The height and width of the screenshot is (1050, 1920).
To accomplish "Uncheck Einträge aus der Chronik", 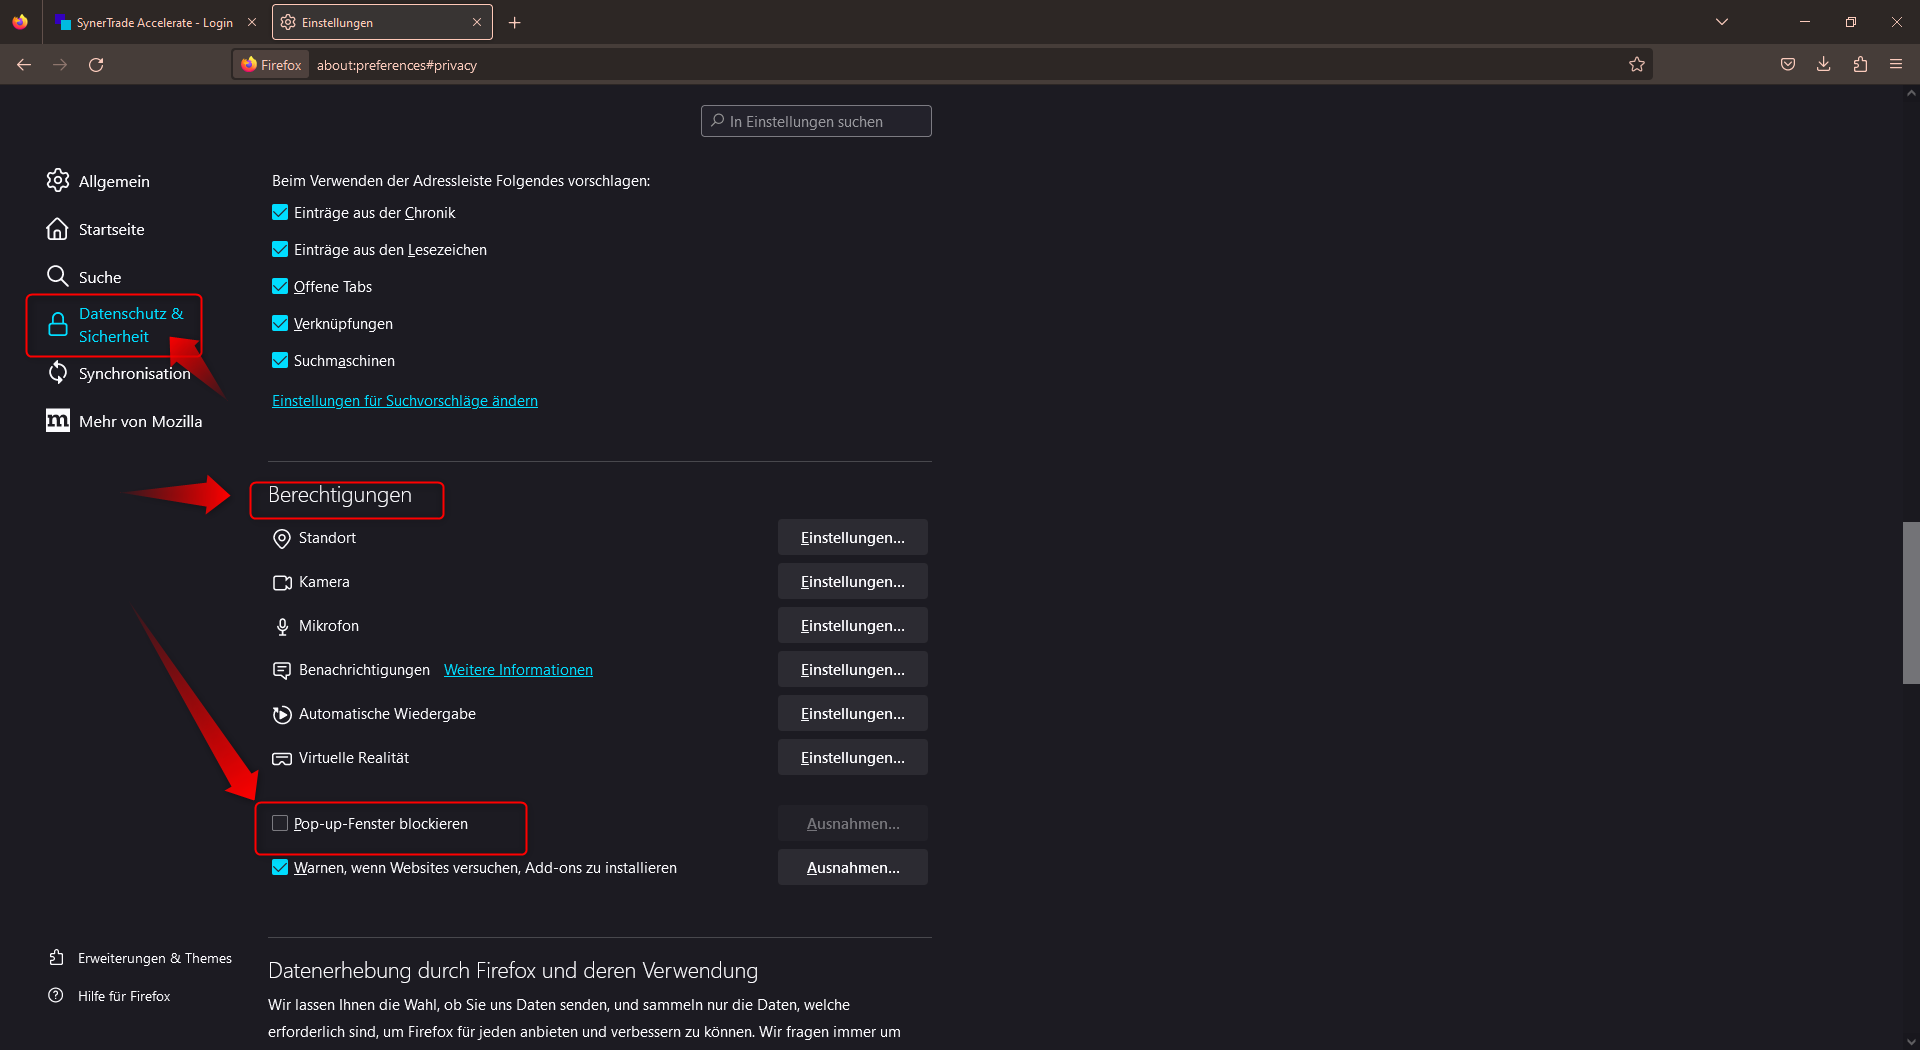I will pos(280,213).
